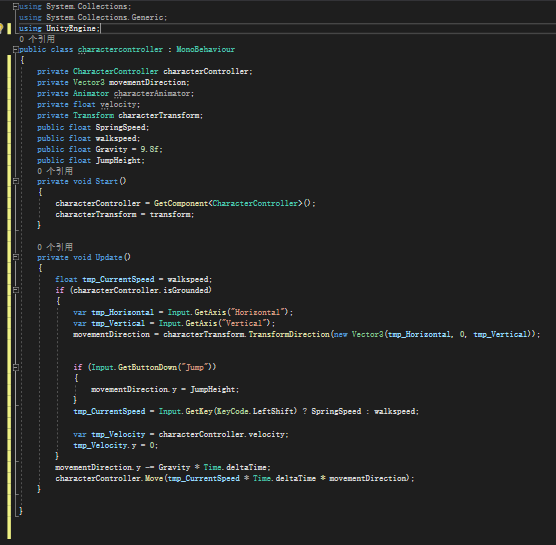Click the "Horizontal" string literal
The width and height of the screenshot is (556, 545).
(257, 312)
